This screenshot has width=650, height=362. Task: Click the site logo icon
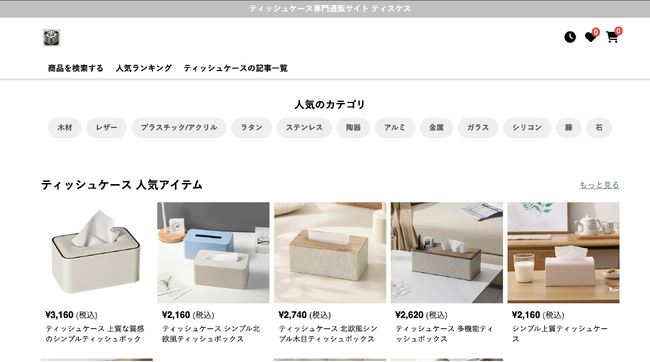(52, 38)
